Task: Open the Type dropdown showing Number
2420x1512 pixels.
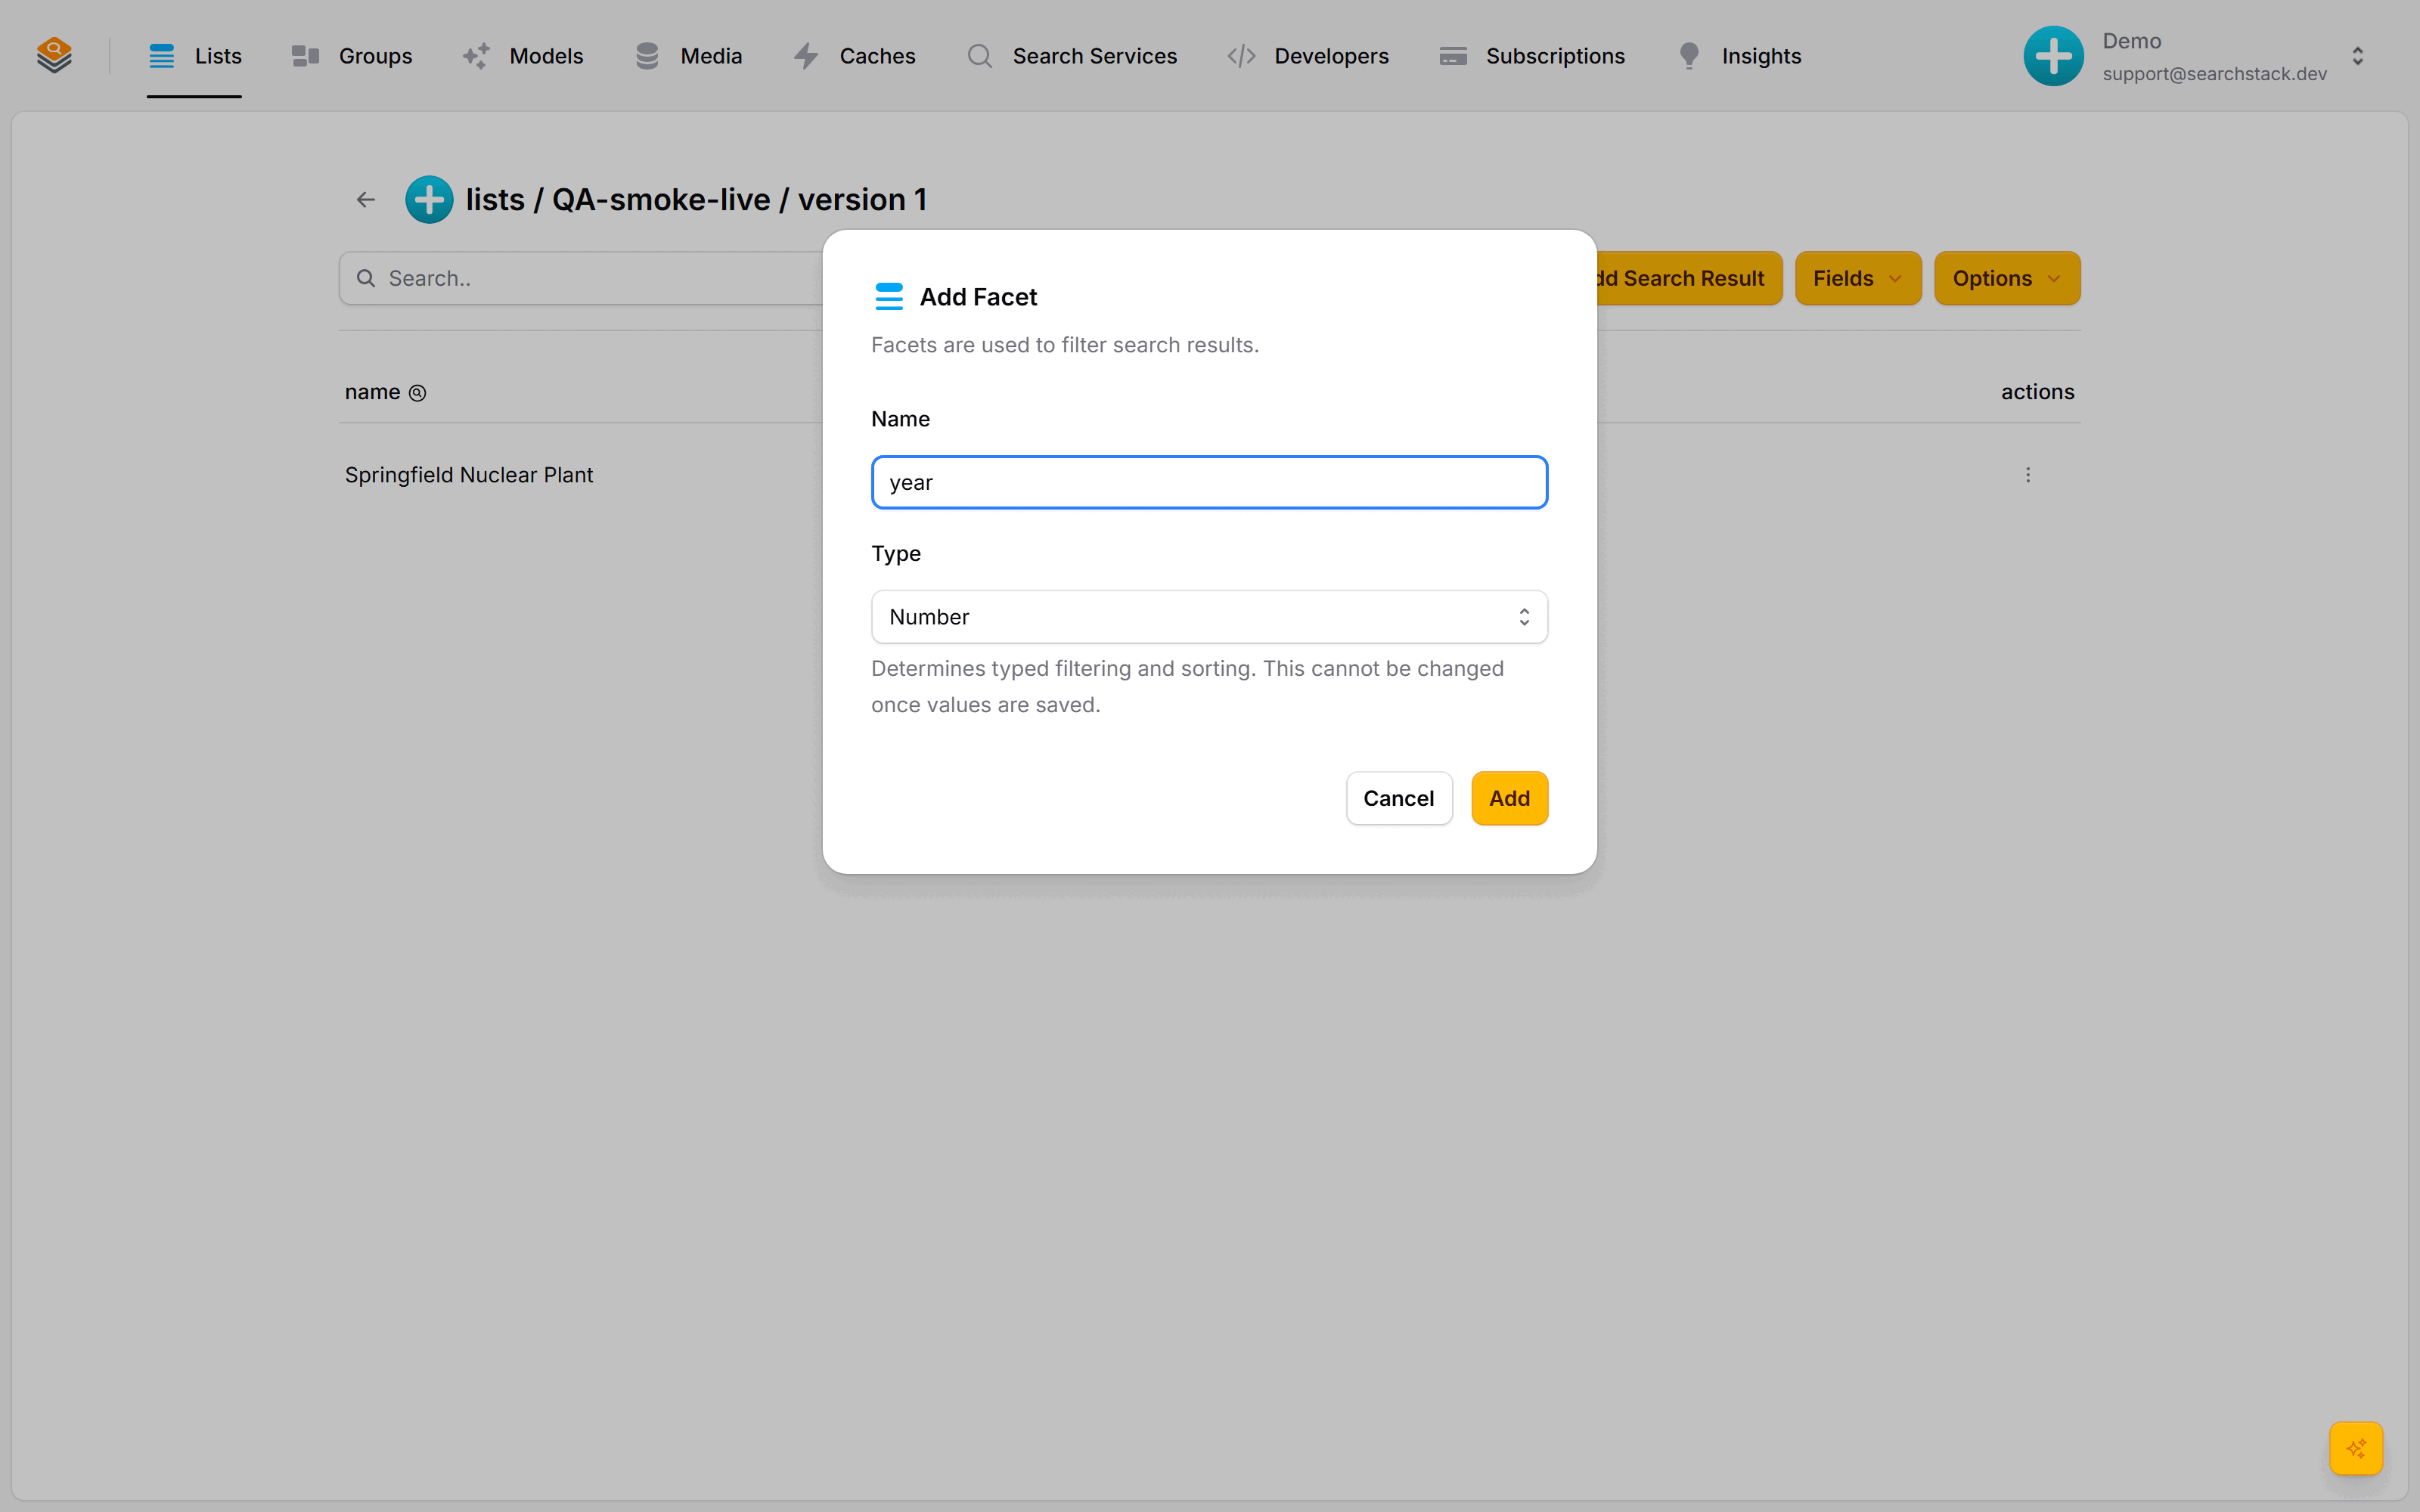Action: tap(1209, 617)
